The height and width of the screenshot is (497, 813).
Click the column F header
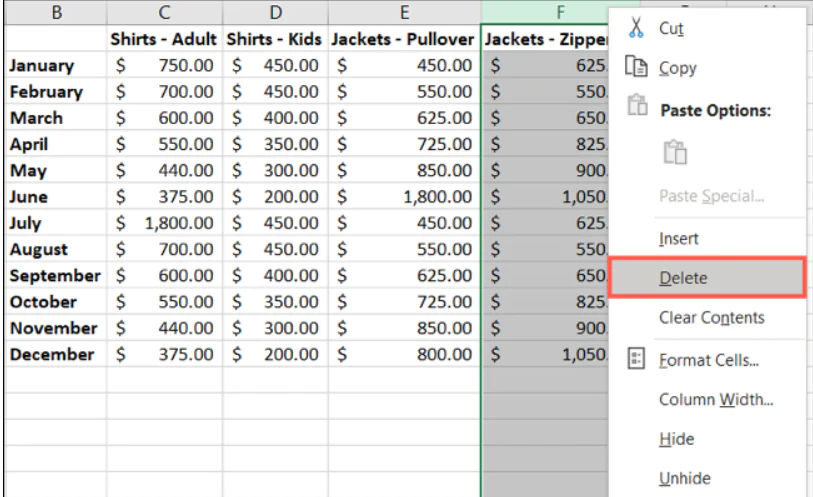(x=545, y=12)
